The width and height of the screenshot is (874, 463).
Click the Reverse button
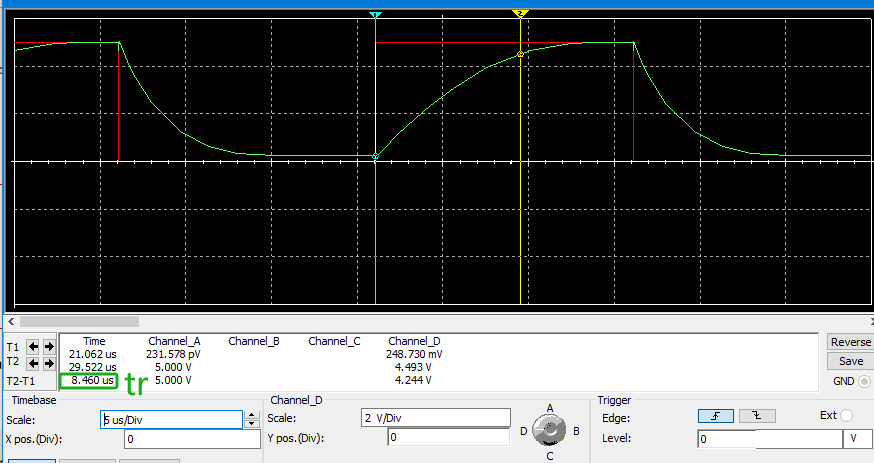pos(850,342)
